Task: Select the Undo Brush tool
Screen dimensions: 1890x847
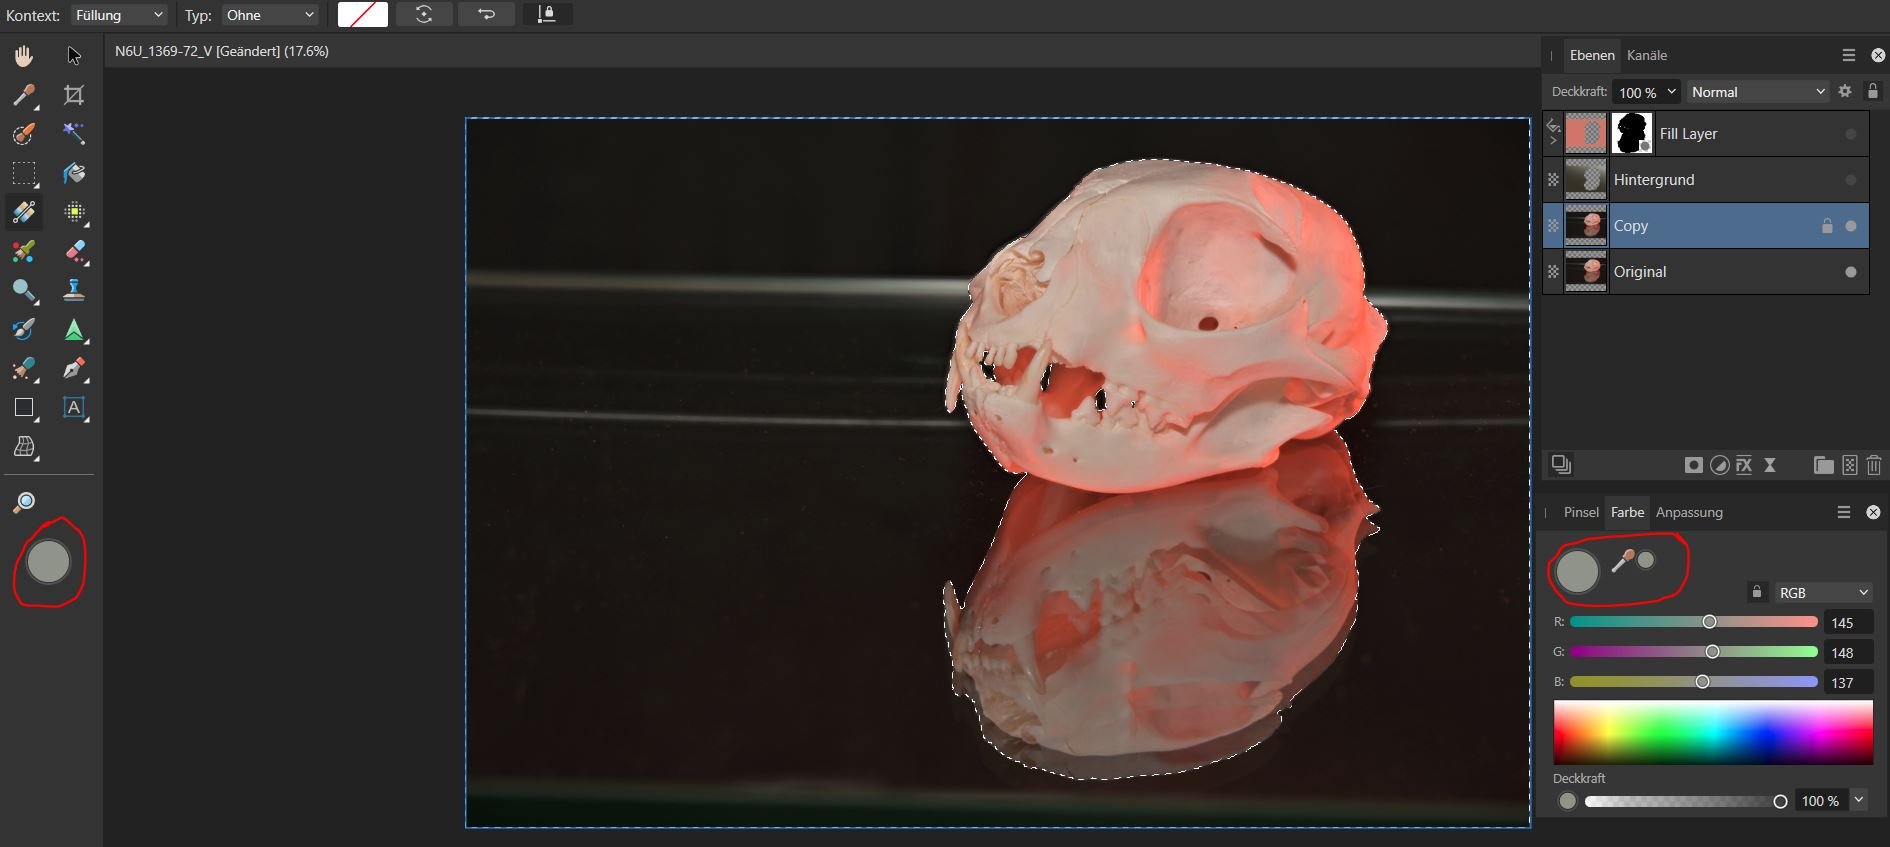Action: coord(24,330)
